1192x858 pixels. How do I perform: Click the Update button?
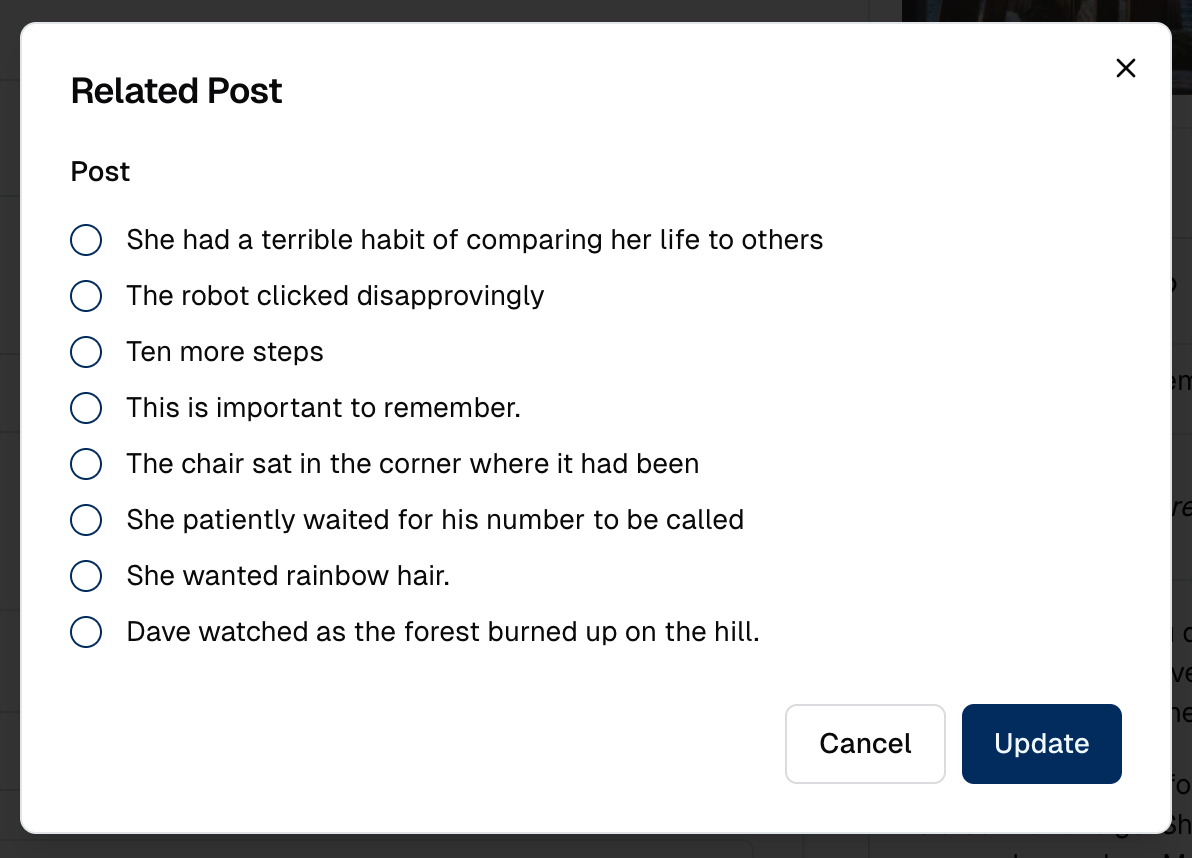click(1041, 744)
